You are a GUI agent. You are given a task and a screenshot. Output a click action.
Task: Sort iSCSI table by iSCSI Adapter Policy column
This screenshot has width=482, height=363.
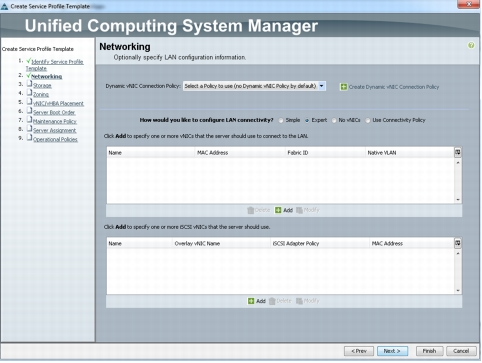click(x=320, y=244)
